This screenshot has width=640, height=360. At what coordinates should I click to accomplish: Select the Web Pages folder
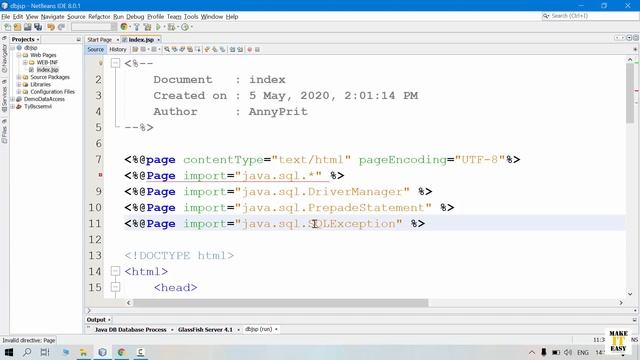[43, 55]
